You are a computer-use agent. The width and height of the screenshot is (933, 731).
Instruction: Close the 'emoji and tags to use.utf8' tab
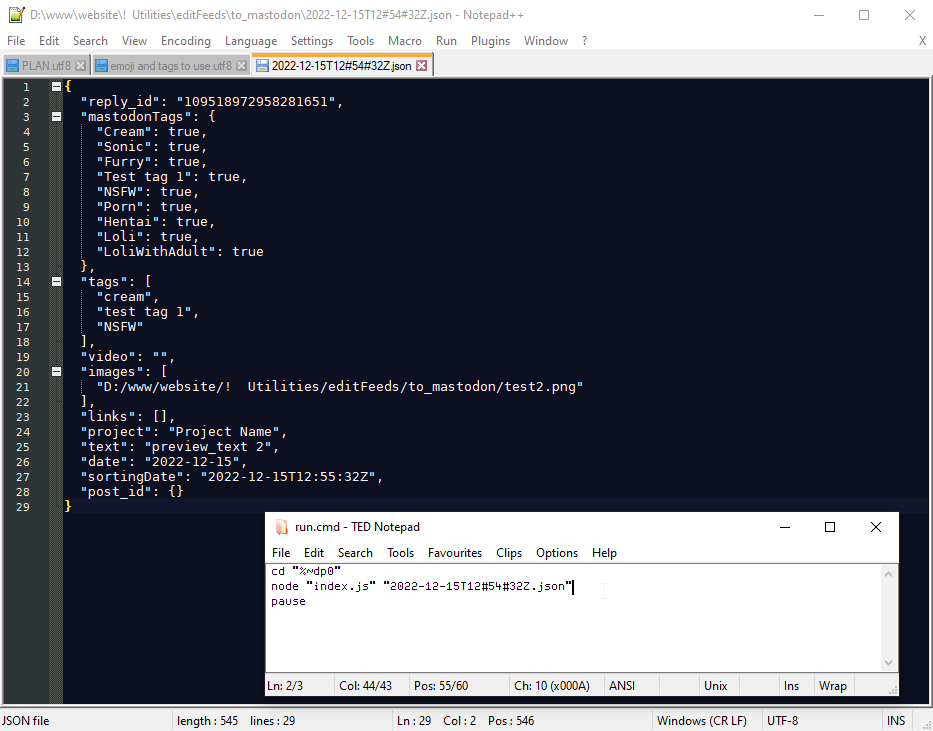point(241,66)
